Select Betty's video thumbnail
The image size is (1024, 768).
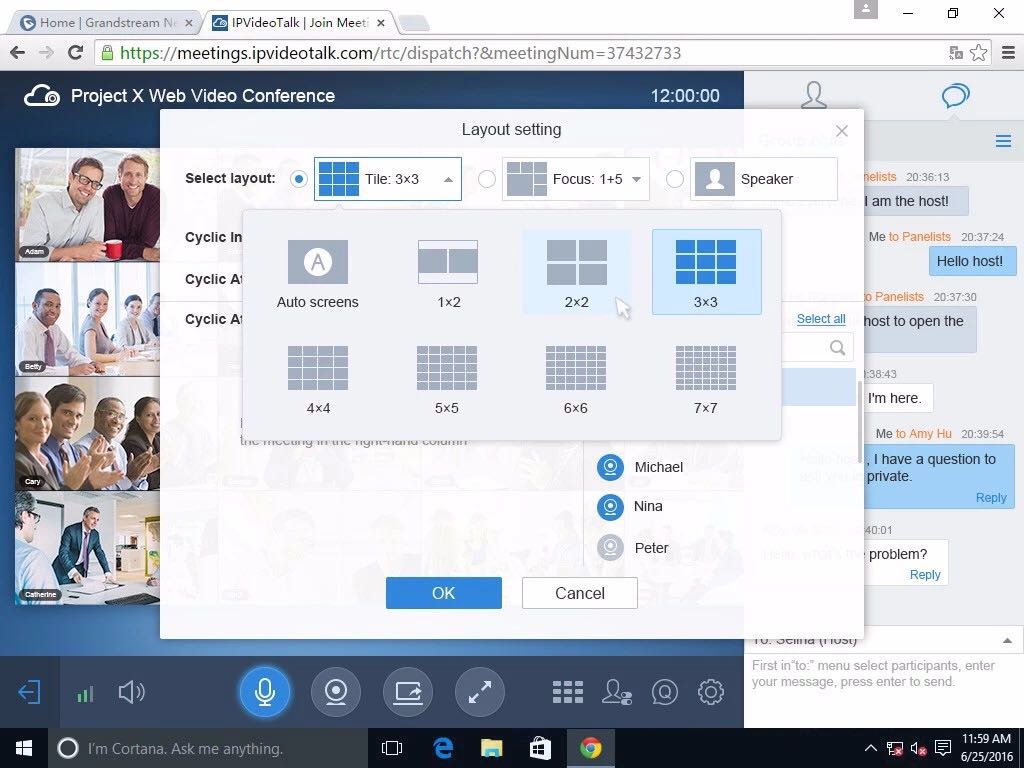[88, 319]
